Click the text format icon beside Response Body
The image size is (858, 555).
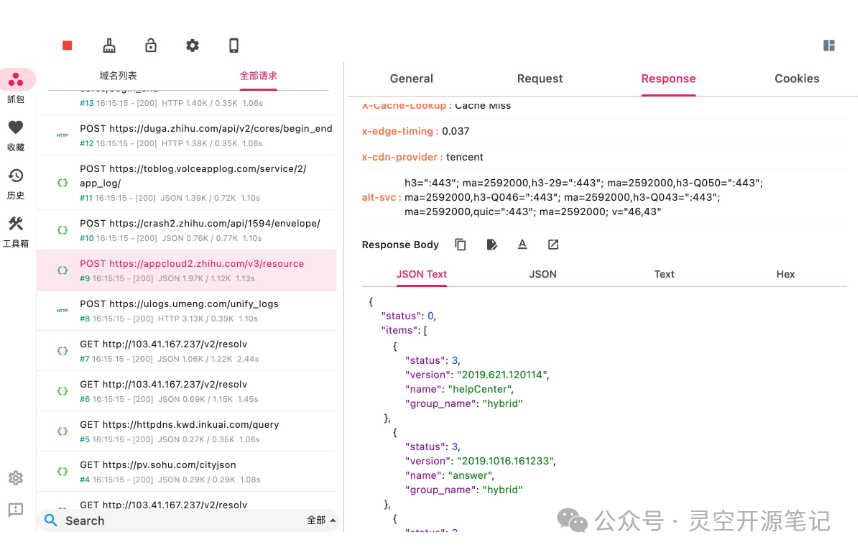(x=522, y=244)
